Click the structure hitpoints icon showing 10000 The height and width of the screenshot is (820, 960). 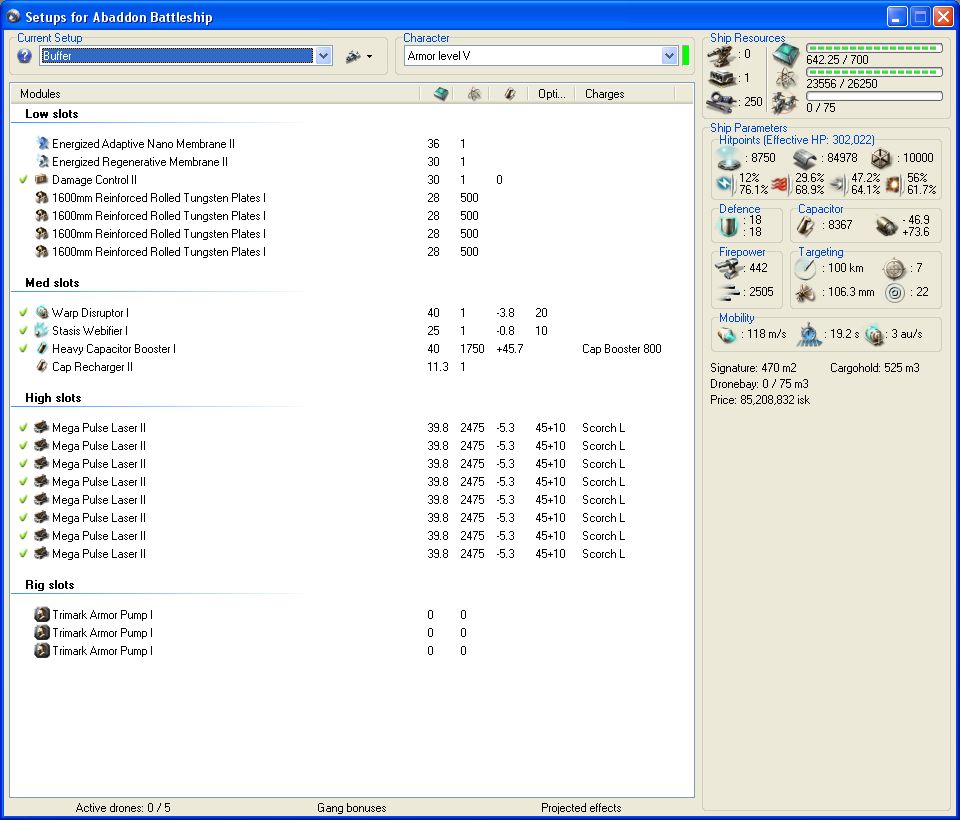[881, 159]
